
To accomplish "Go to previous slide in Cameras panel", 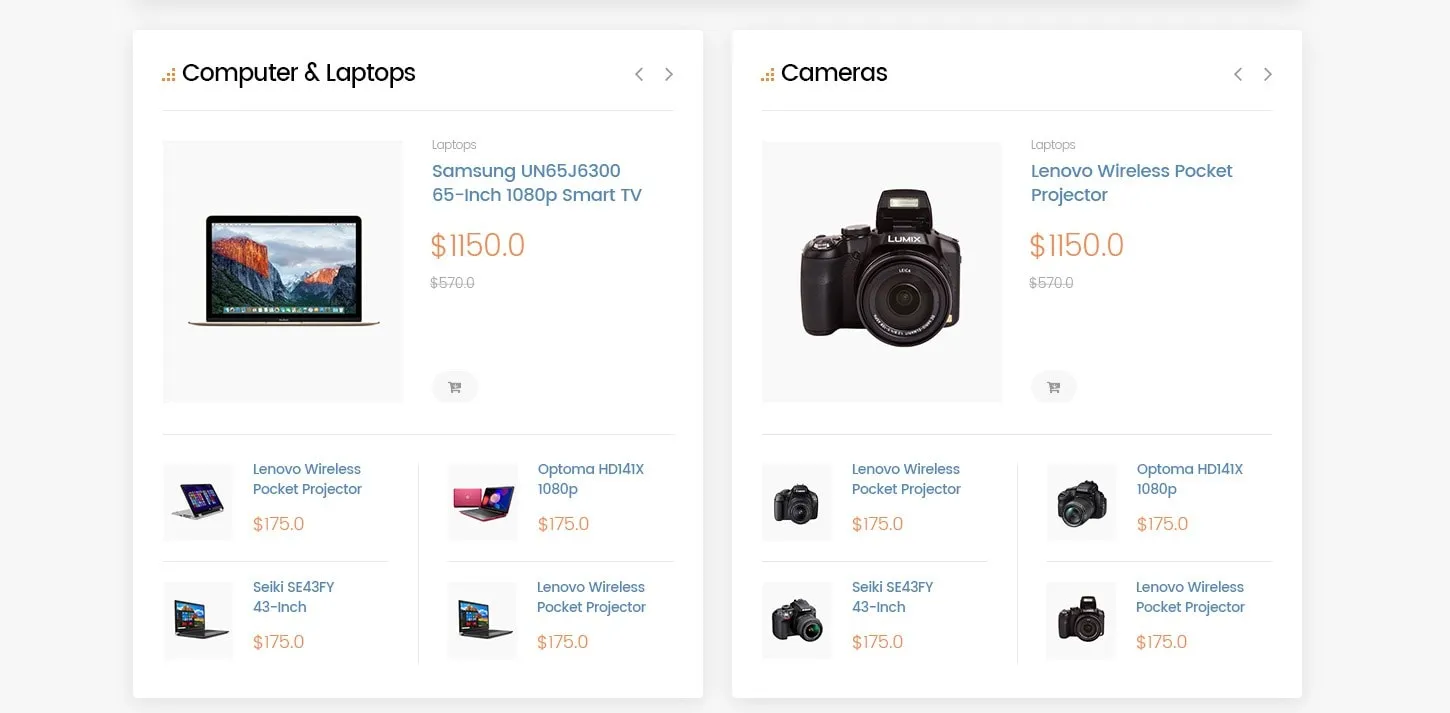I will tap(1238, 74).
